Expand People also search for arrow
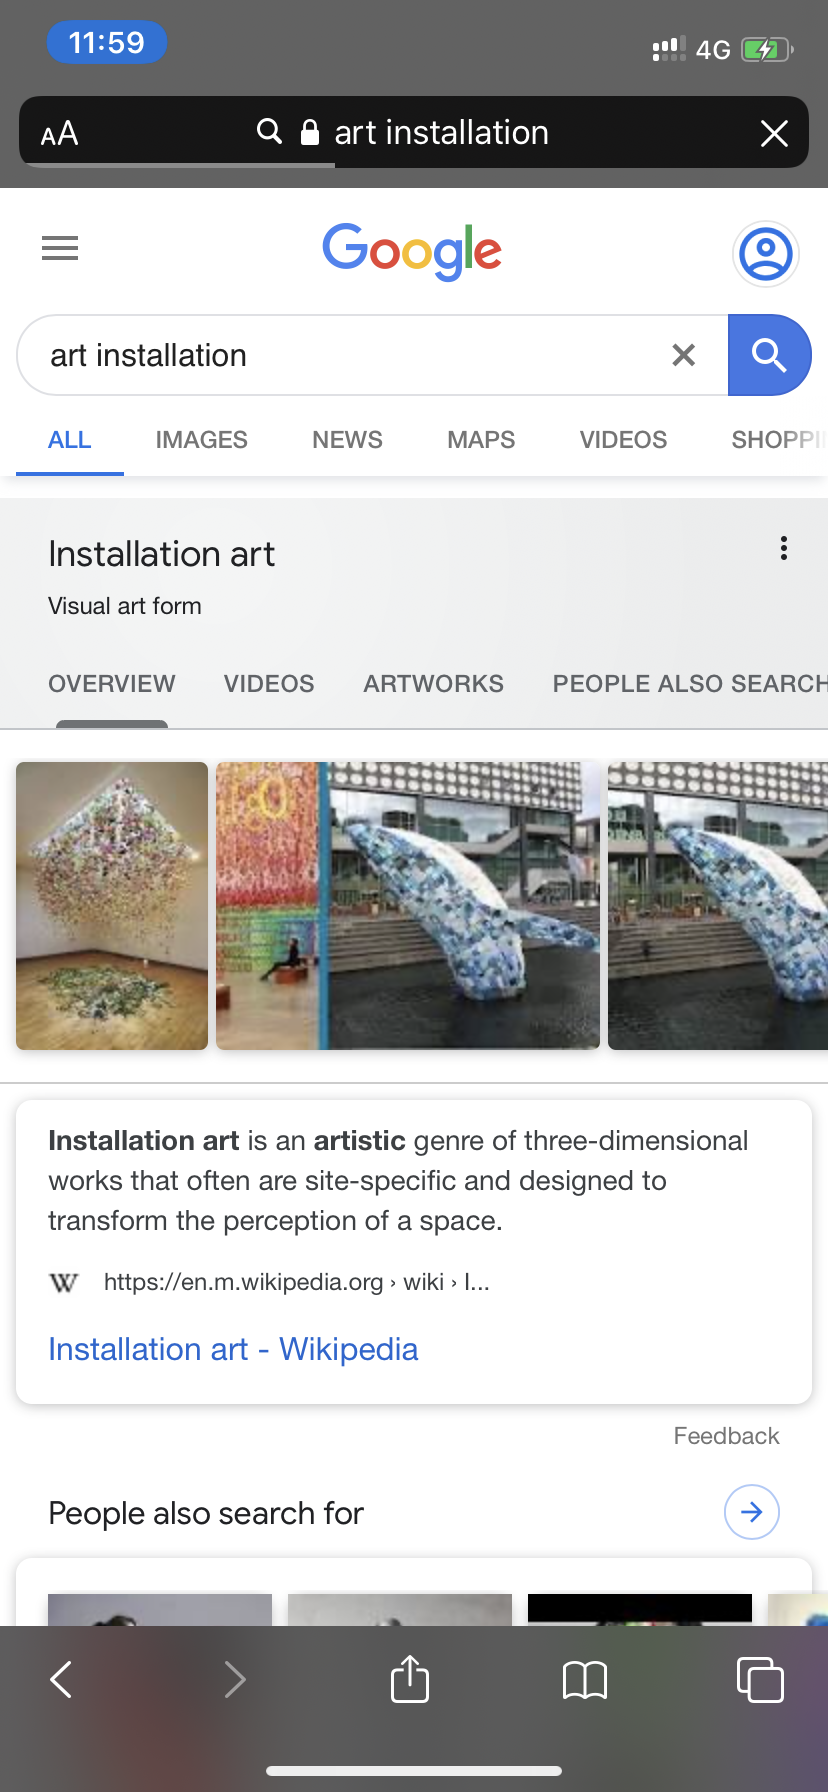This screenshot has height=1792, width=828. [x=751, y=1512]
